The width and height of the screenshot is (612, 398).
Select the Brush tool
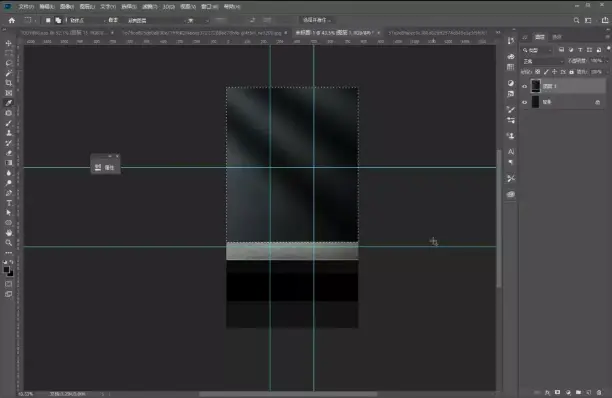[9, 123]
